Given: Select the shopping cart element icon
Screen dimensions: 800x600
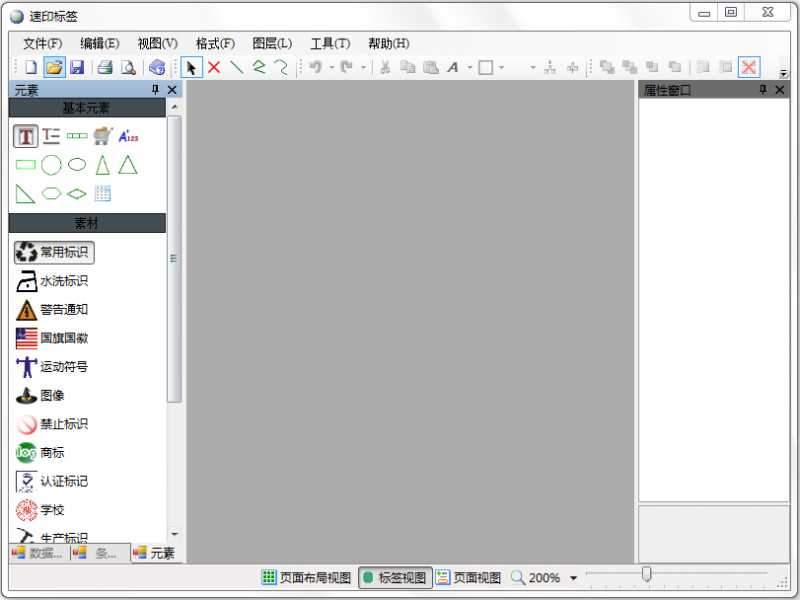Looking at the screenshot, I should click(102, 136).
